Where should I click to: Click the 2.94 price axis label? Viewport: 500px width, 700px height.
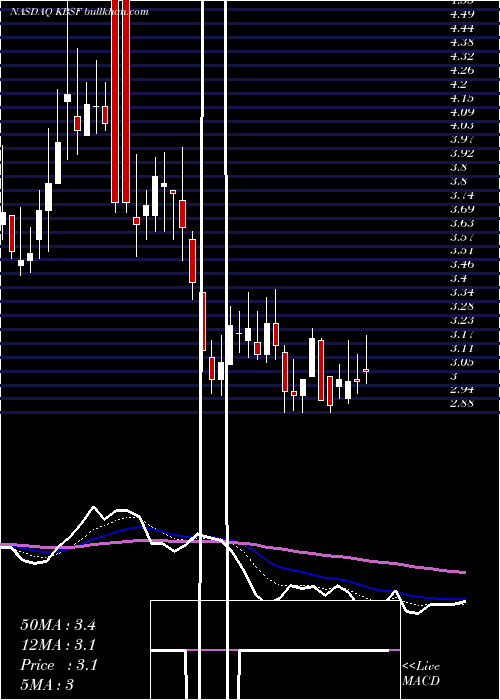tap(462, 389)
